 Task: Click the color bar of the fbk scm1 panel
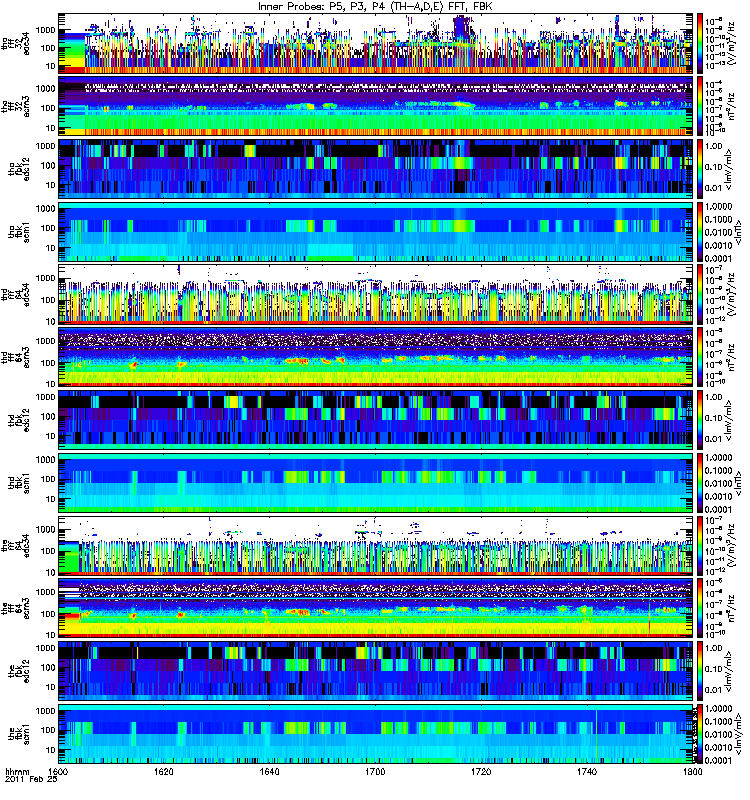point(700,734)
